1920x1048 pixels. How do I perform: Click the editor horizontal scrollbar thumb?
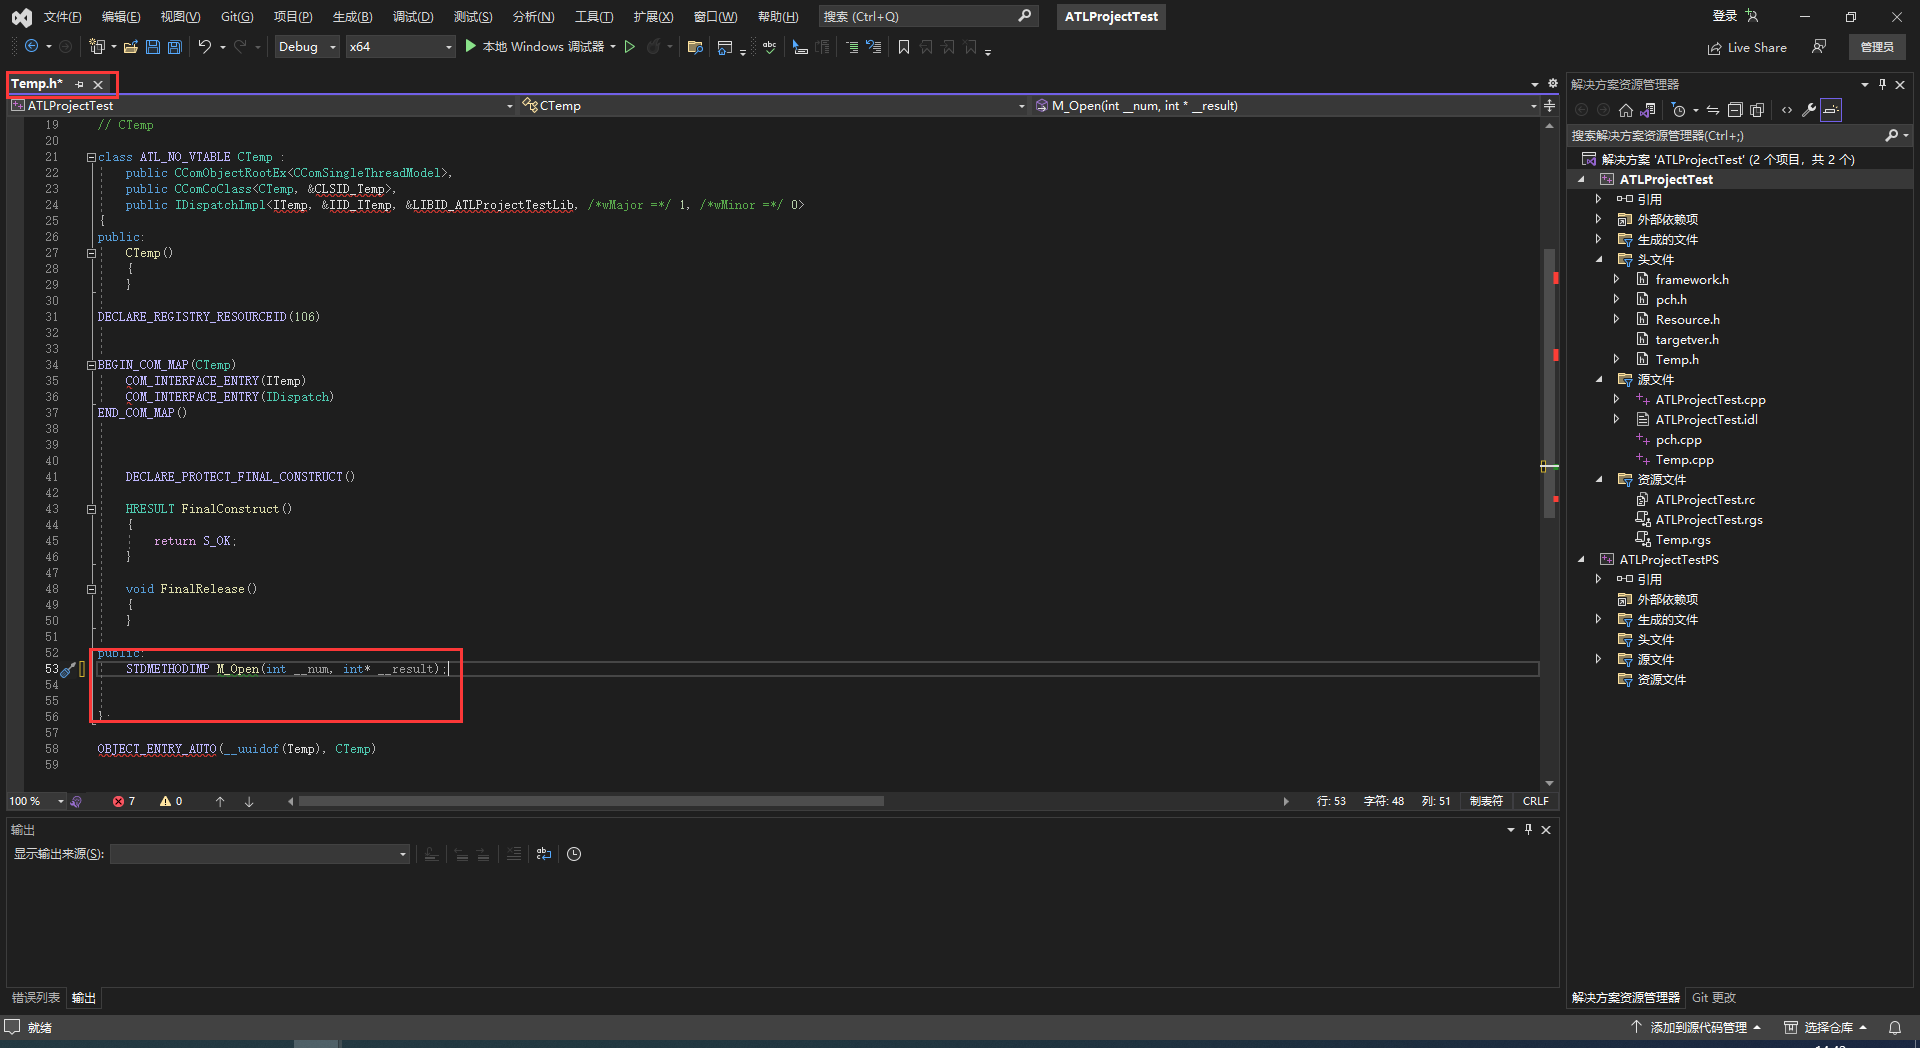click(x=591, y=801)
